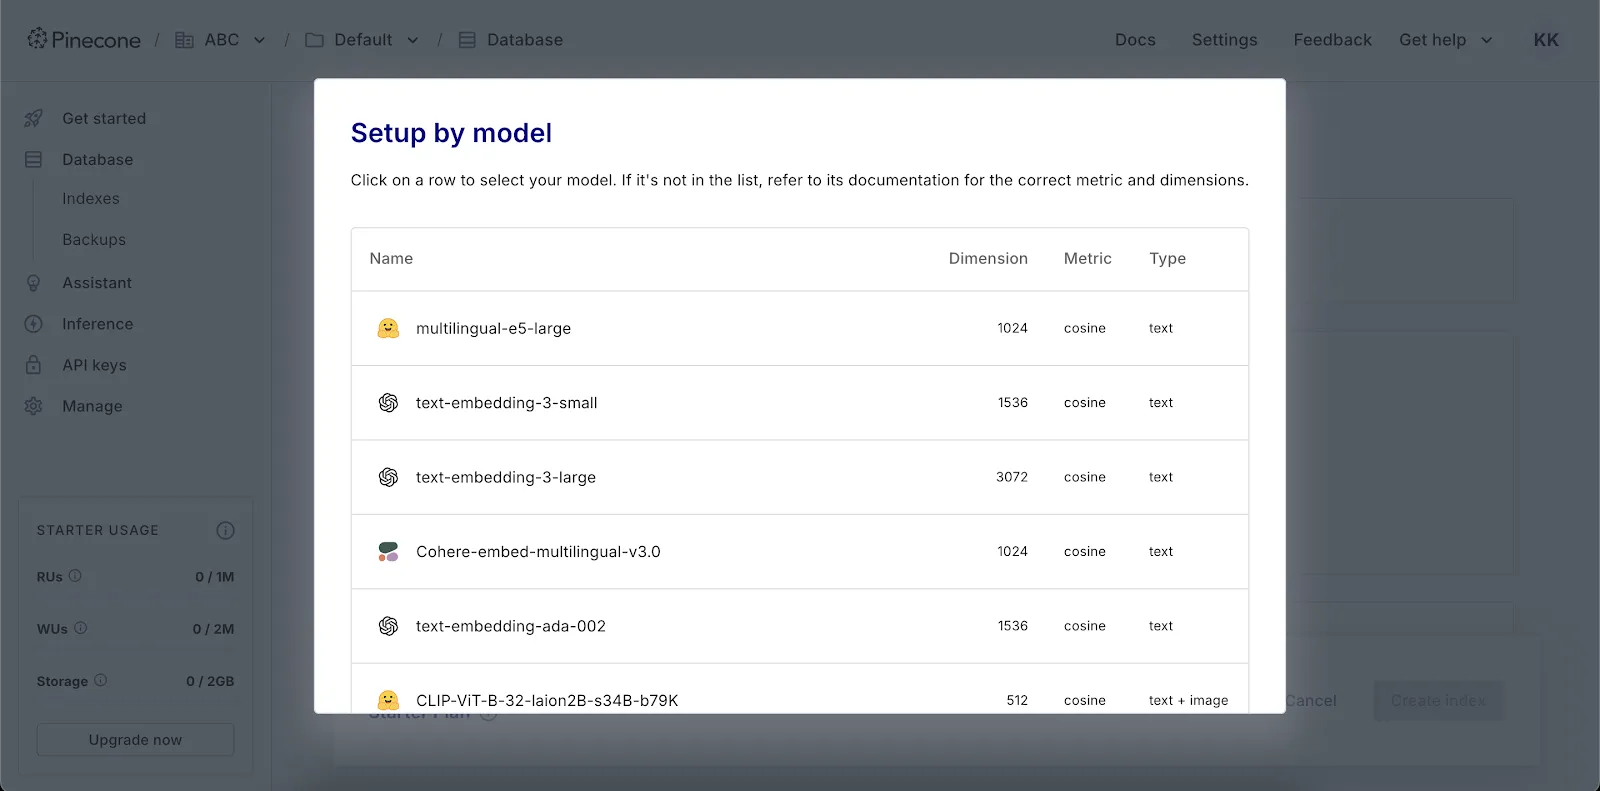Click the OpenAI icon for text-embedding-3-large
The width and height of the screenshot is (1600, 791).
[x=388, y=477]
